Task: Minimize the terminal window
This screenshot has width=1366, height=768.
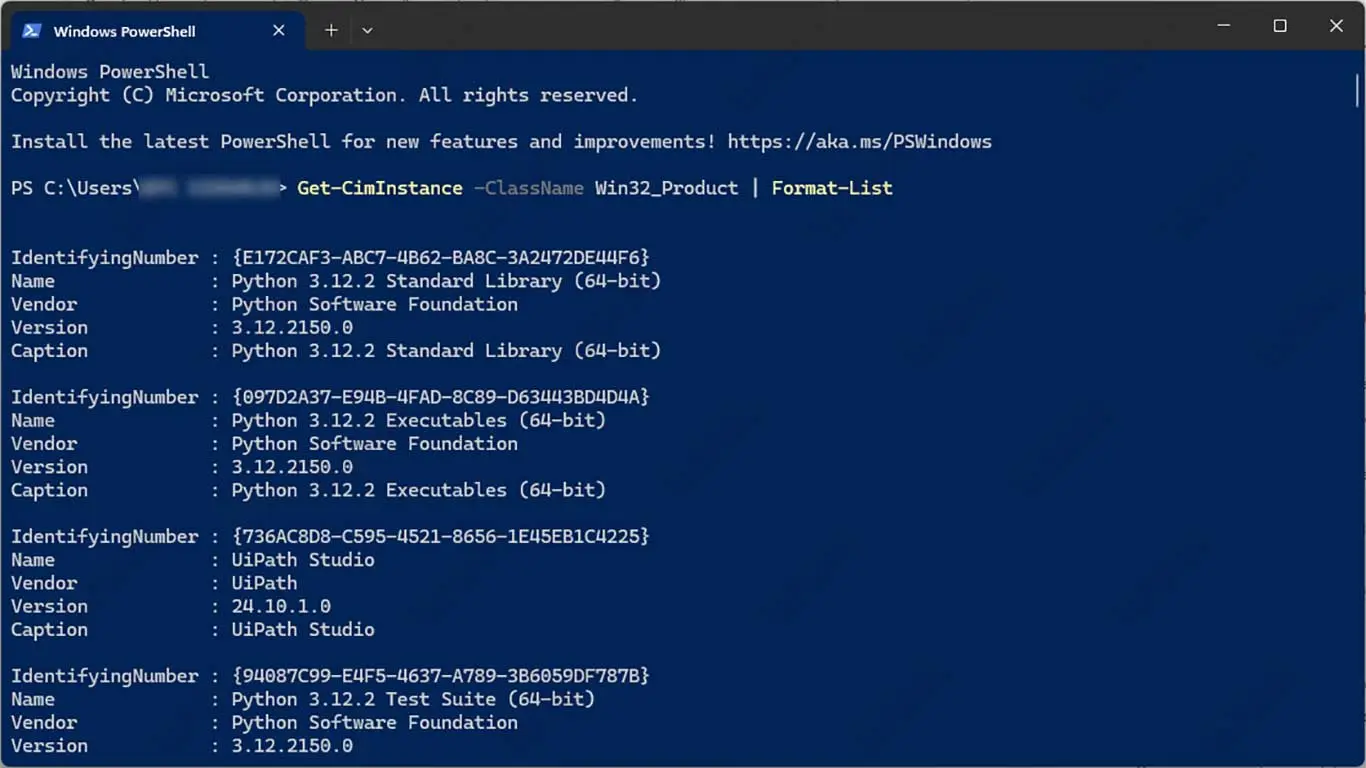Action: [1224, 26]
